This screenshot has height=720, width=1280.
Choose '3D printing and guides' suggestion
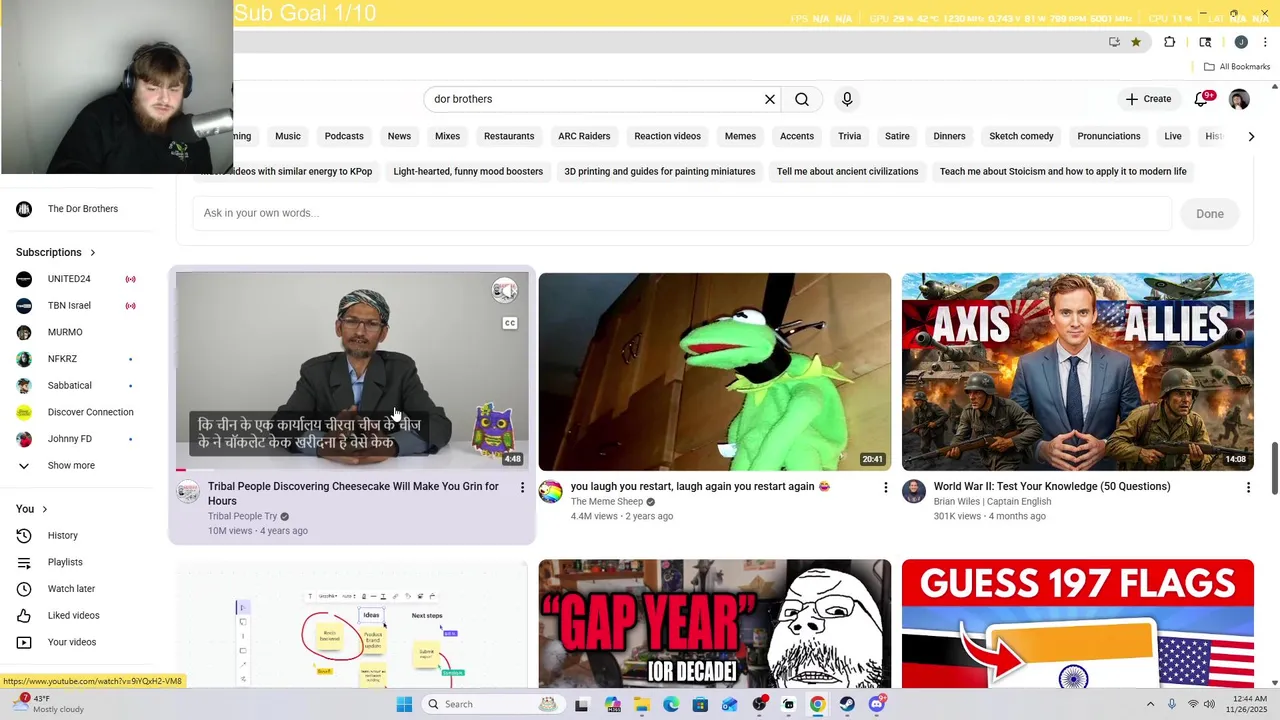pyautogui.click(x=660, y=171)
